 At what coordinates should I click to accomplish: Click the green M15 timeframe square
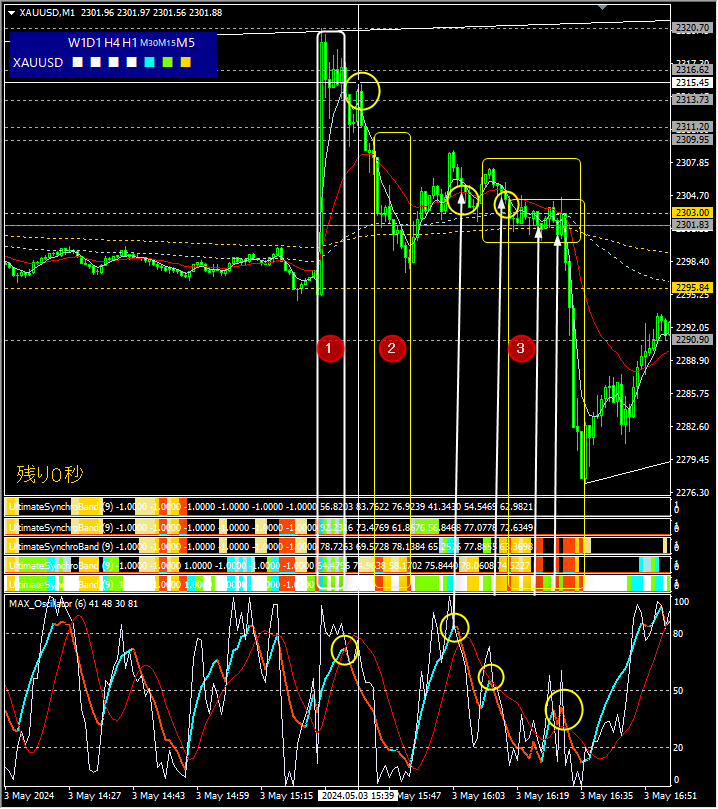pos(168,62)
